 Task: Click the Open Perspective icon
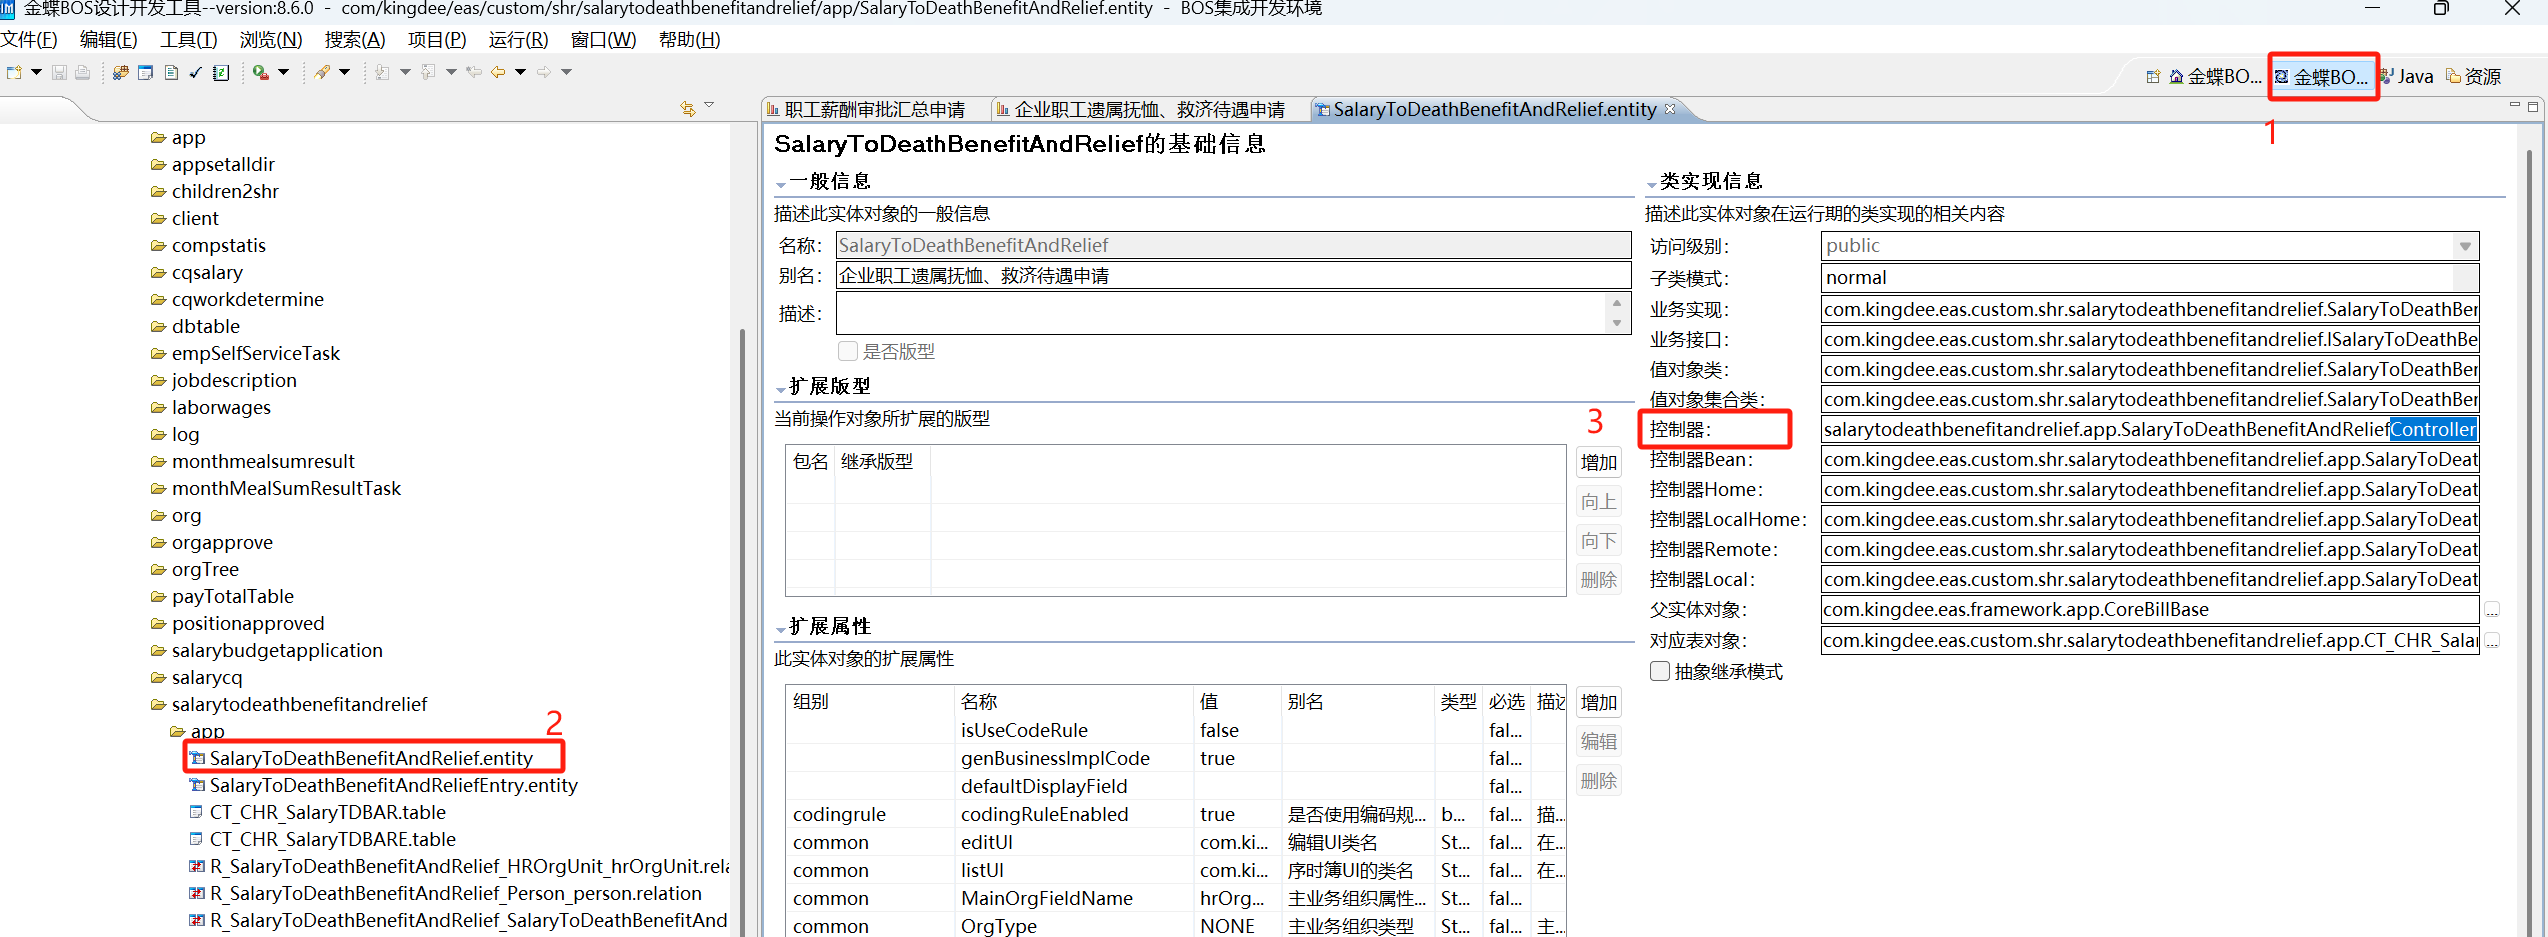coord(2153,76)
